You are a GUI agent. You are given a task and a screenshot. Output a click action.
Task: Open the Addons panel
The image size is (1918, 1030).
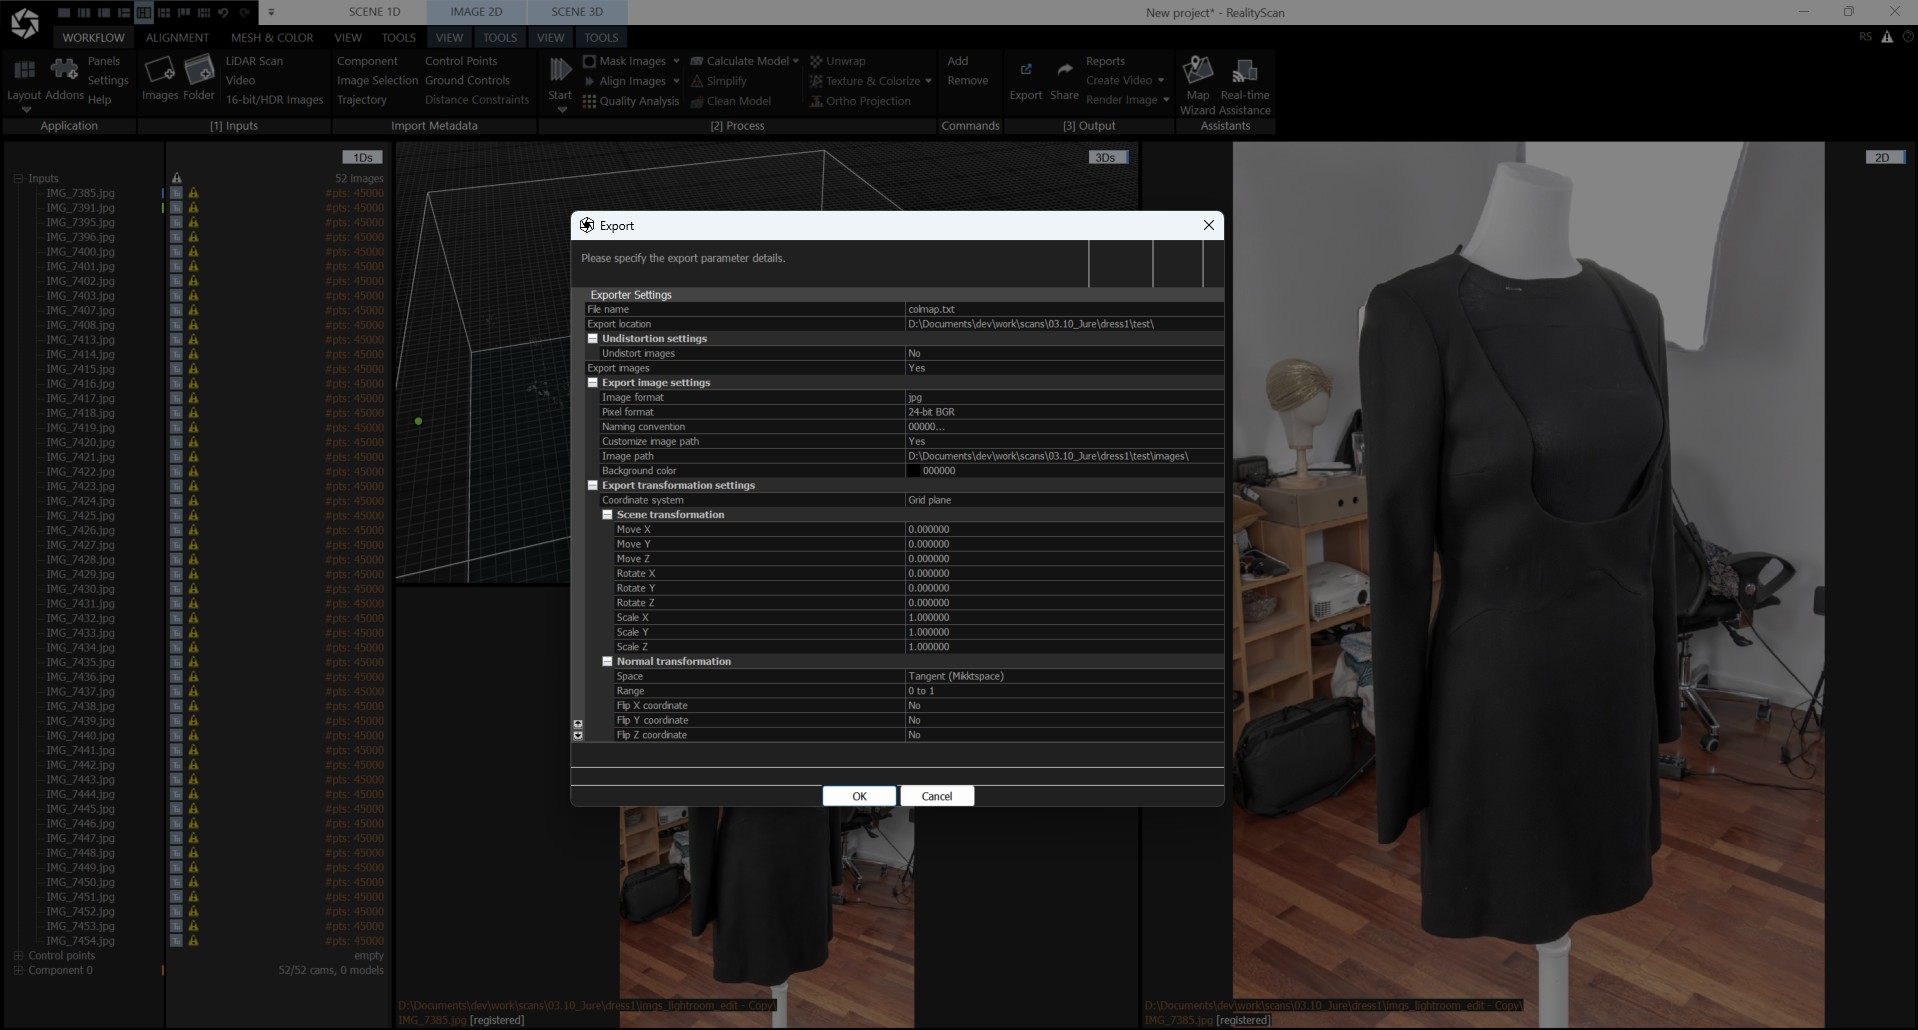[x=63, y=70]
